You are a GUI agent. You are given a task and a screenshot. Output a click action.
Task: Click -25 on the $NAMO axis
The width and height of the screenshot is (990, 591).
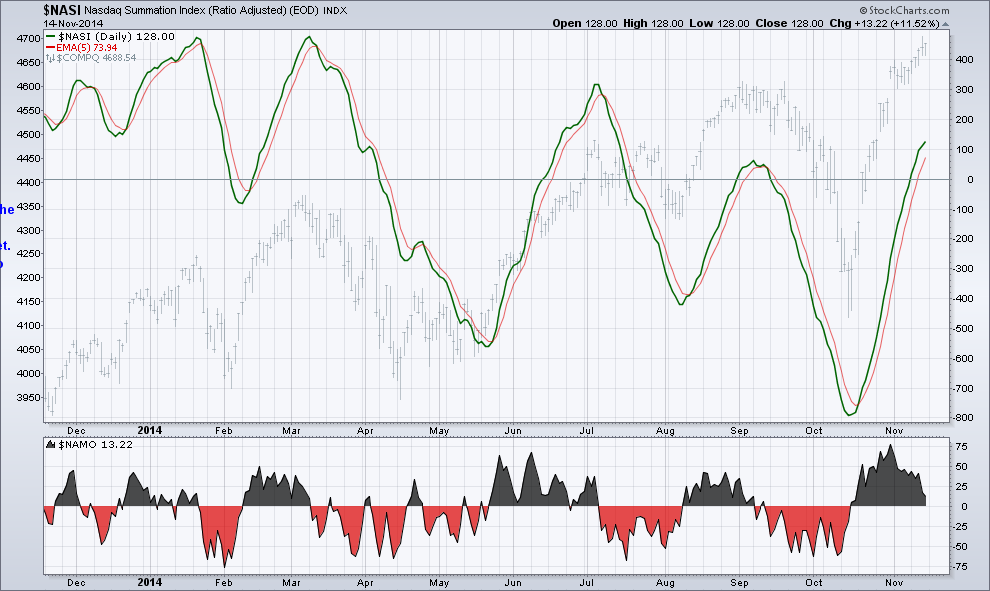click(960, 527)
